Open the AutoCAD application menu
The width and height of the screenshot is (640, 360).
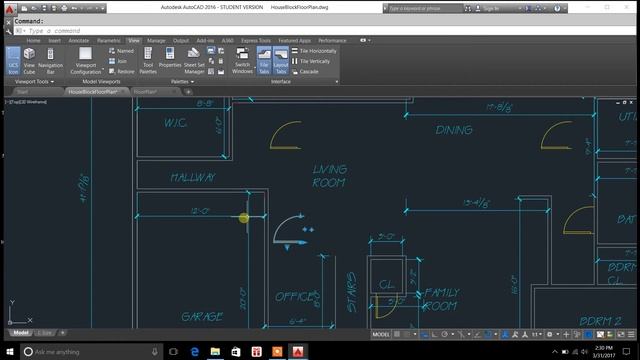click(10, 8)
